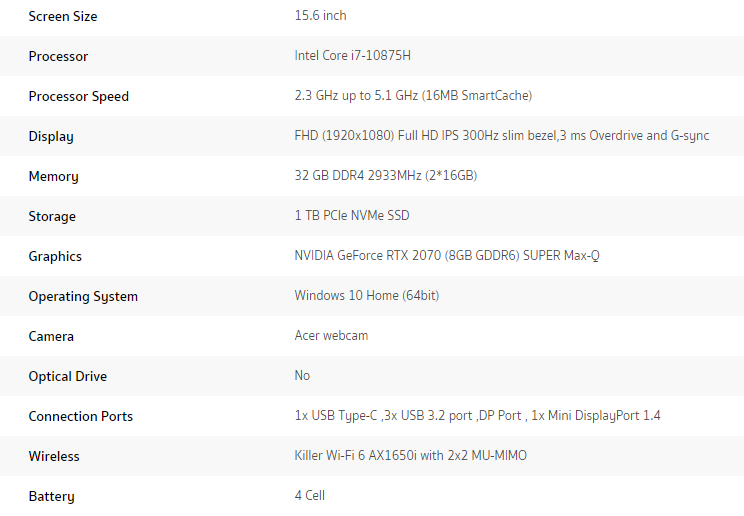Click Windows 10 Home (64bit) text
Image resolution: width=744 pixels, height=516 pixels.
point(367,295)
